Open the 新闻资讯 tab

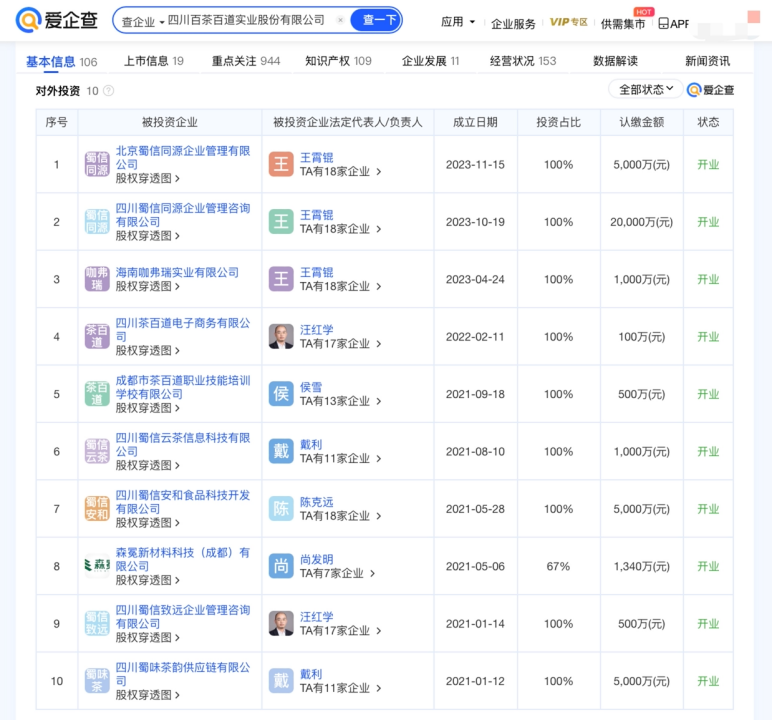(708, 61)
